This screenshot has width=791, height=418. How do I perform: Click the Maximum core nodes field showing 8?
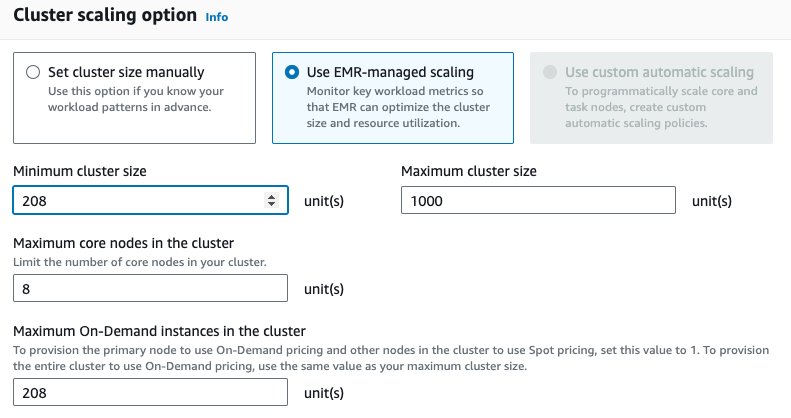(150, 288)
